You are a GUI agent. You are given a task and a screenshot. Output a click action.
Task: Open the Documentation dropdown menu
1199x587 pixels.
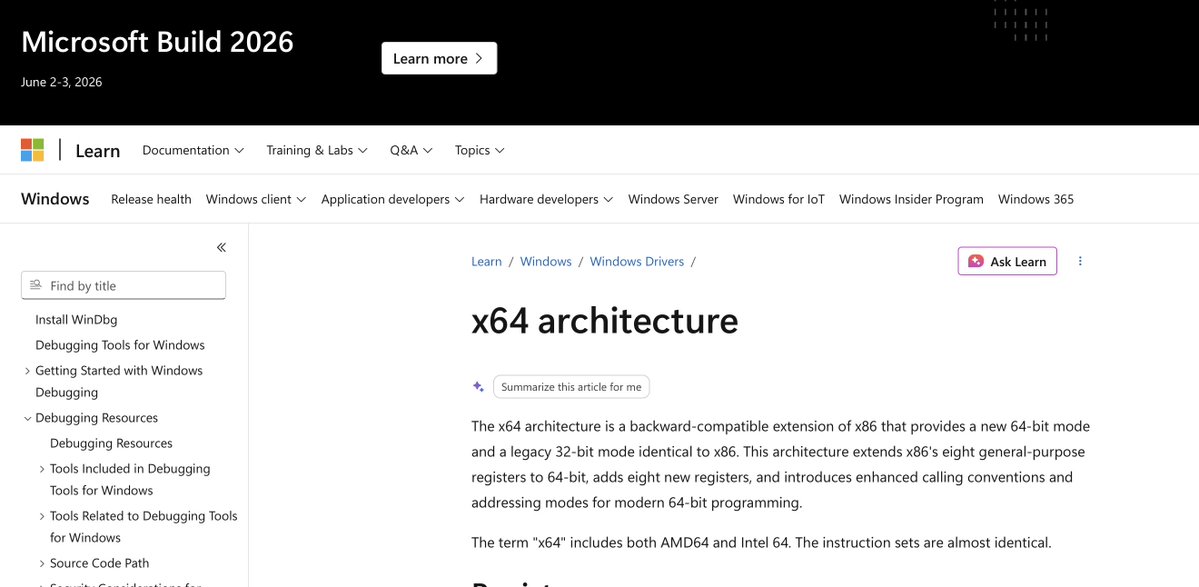[x=193, y=150]
